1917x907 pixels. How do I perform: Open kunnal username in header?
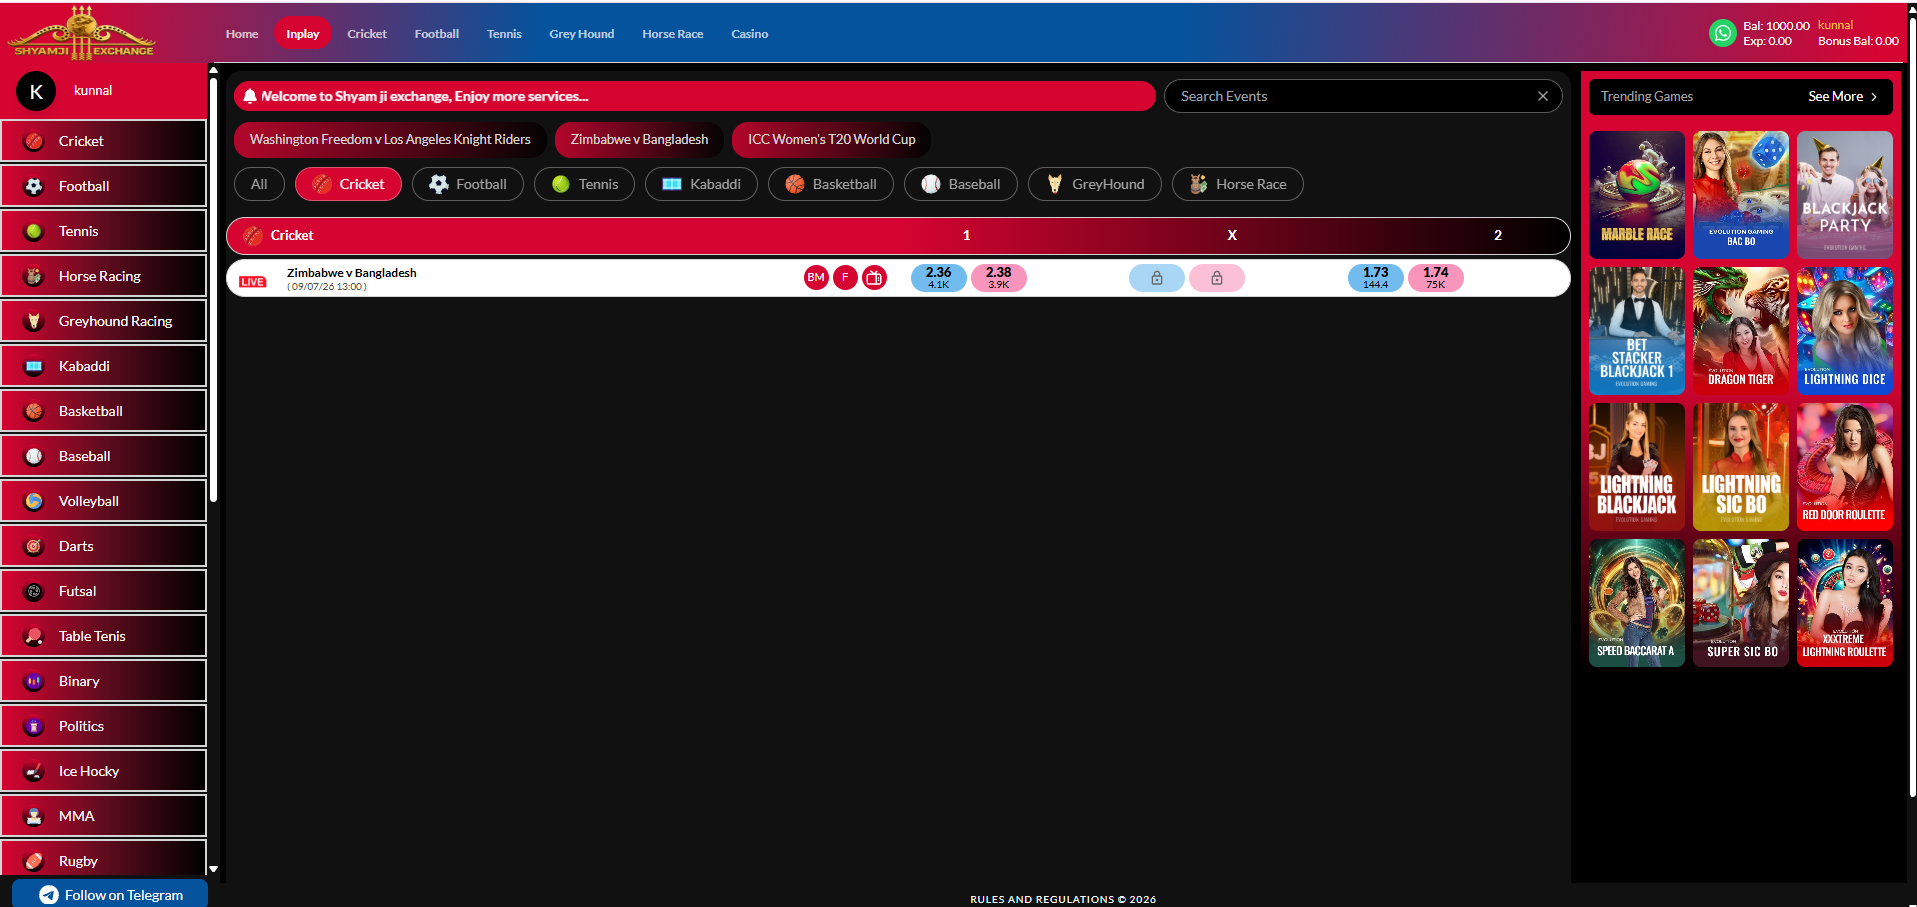point(1835,25)
